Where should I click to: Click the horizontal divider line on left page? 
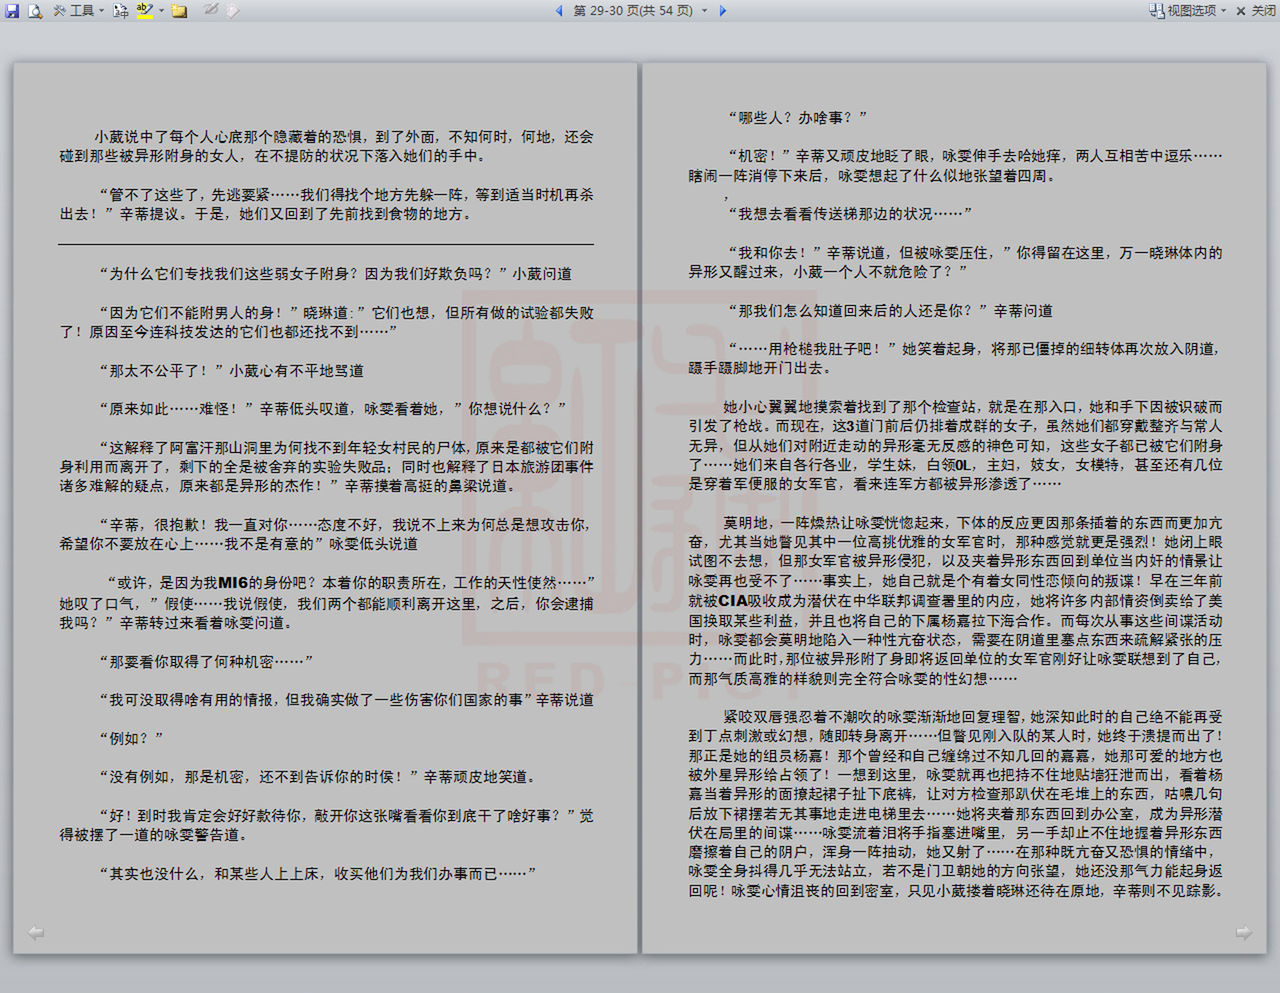click(x=325, y=244)
